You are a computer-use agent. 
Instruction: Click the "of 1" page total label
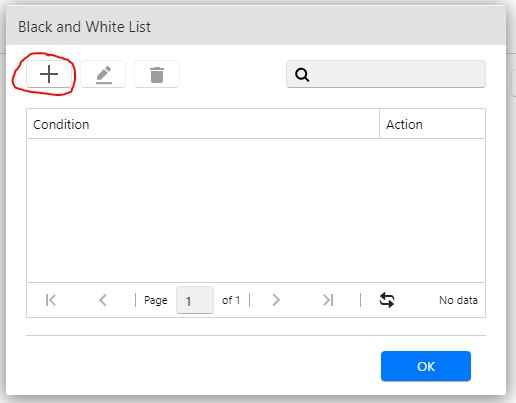(x=231, y=300)
